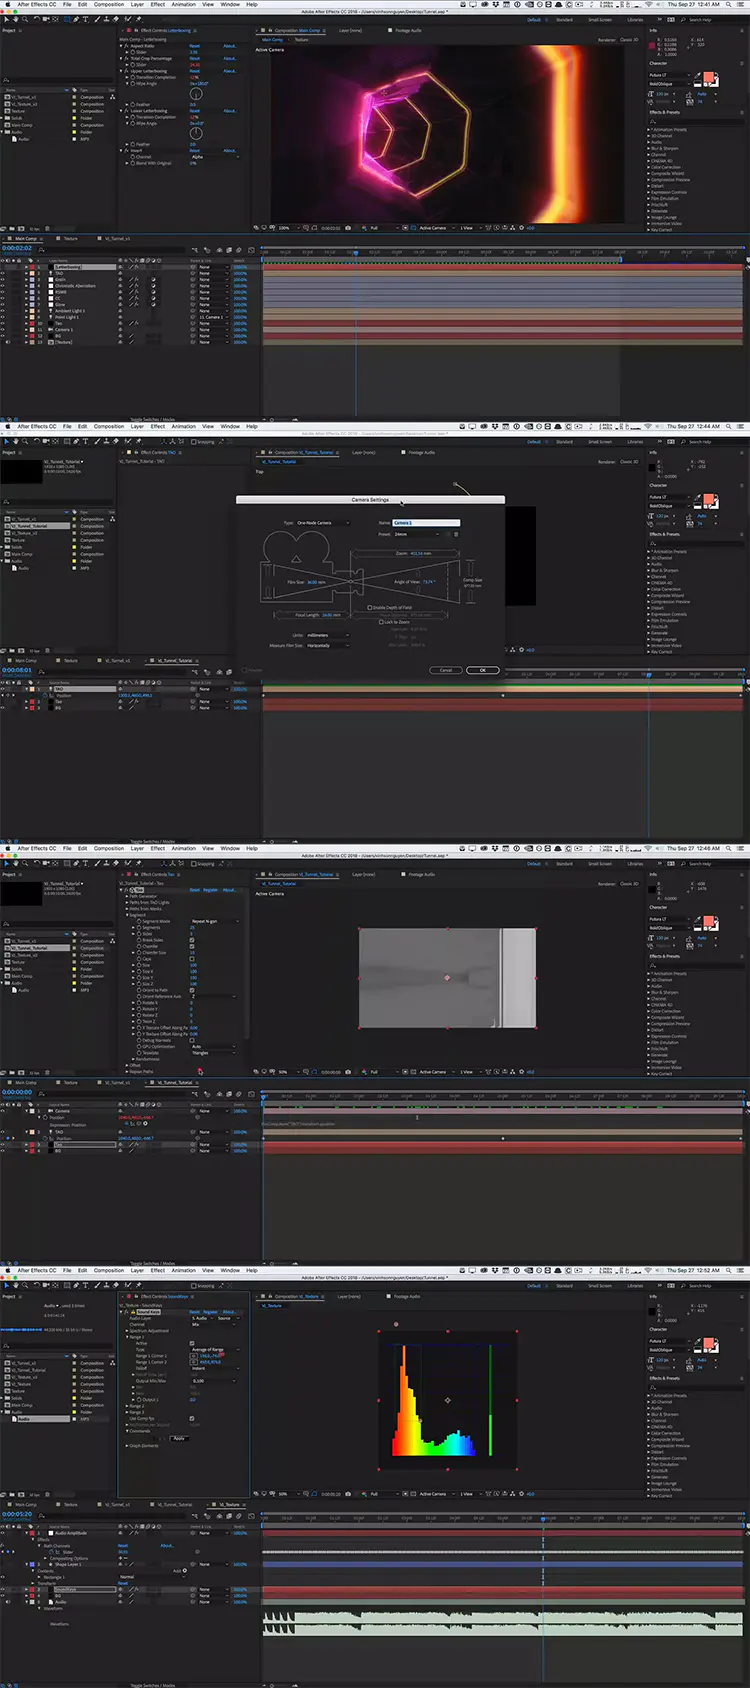Open the Units dropdown showing millimeters

328,635
